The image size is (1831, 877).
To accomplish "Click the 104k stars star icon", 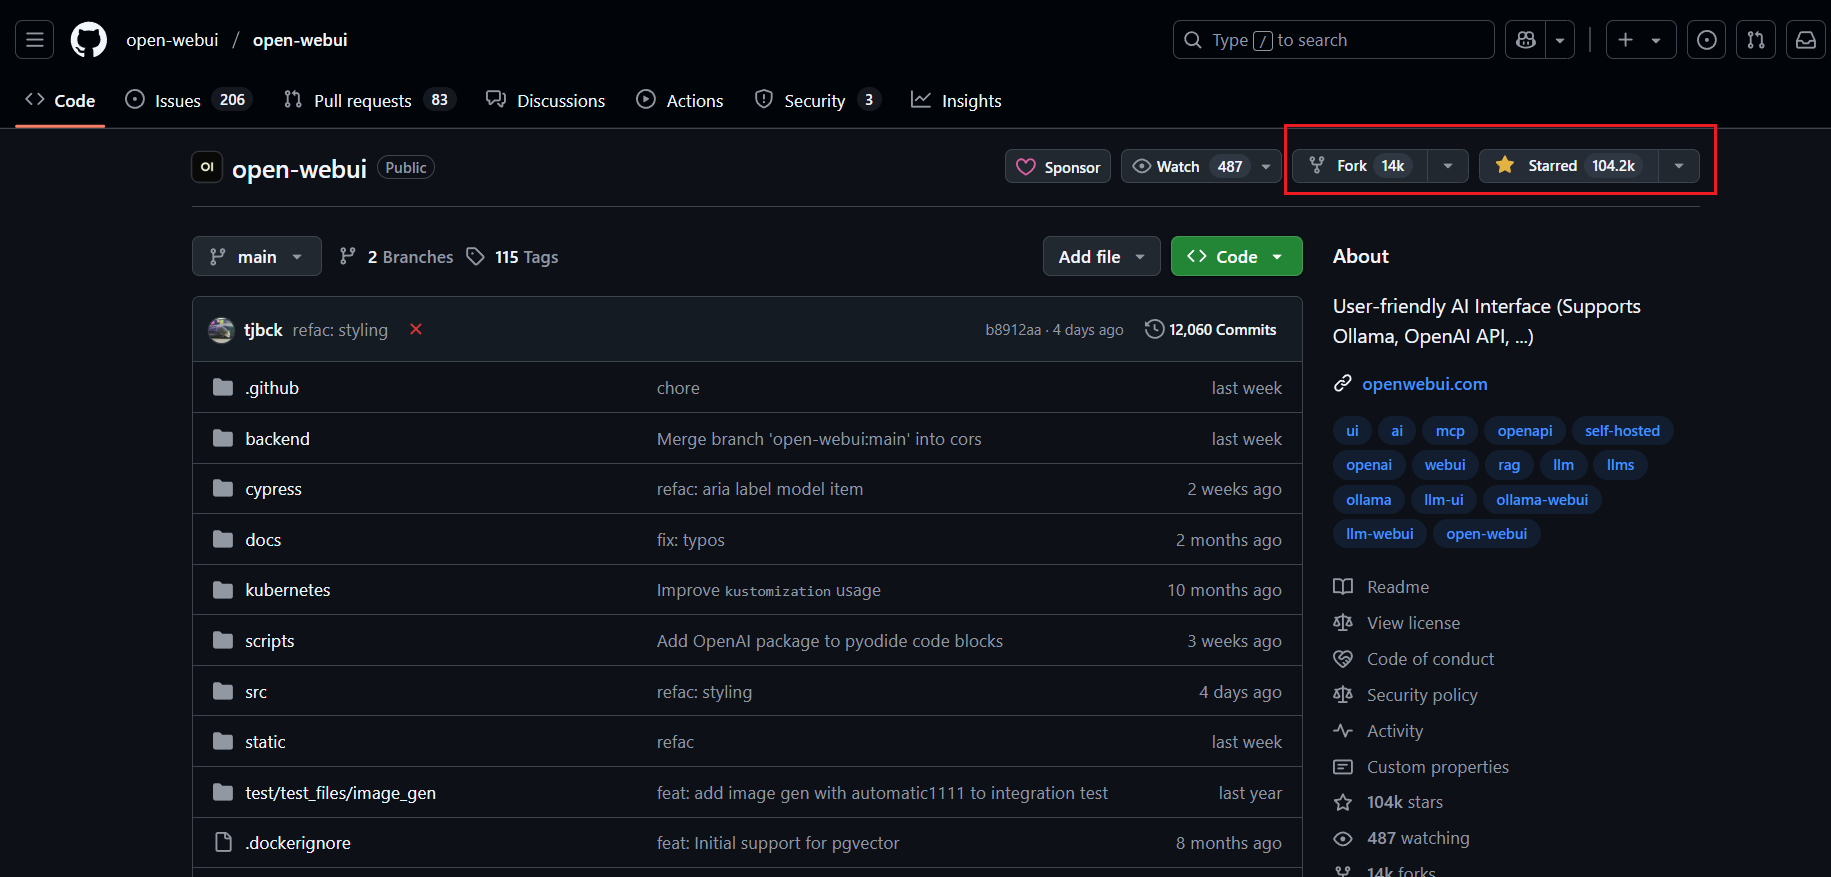I will (1343, 802).
